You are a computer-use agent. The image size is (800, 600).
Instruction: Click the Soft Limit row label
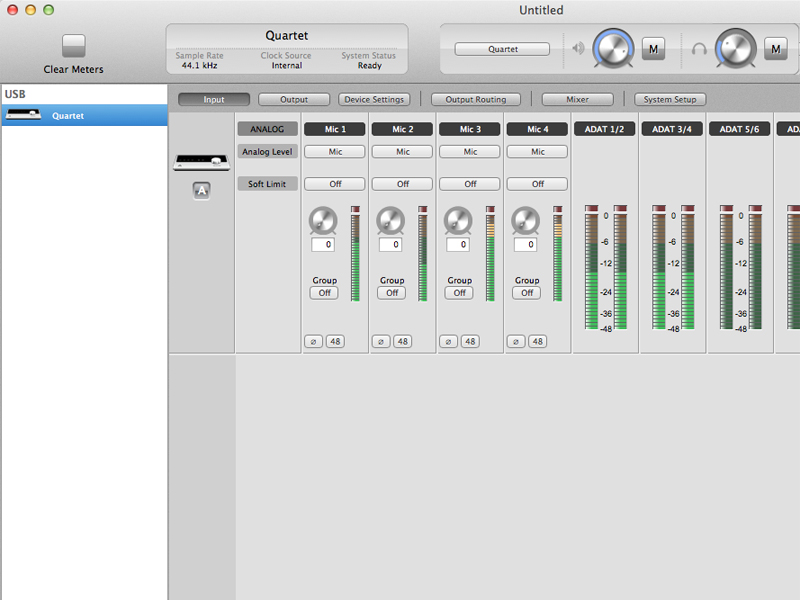click(267, 184)
